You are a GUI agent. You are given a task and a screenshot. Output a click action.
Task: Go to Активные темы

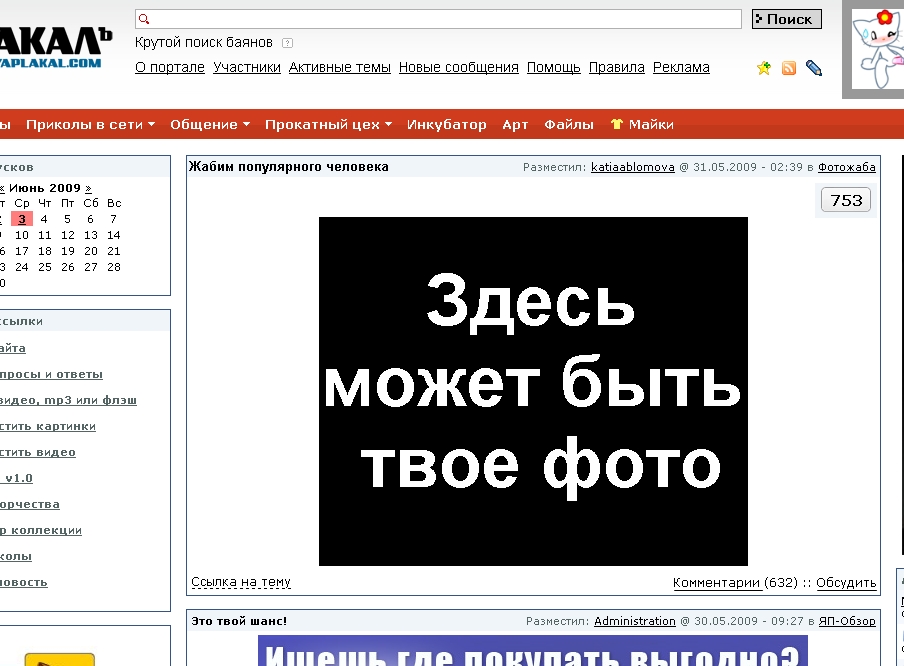pos(340,67)
